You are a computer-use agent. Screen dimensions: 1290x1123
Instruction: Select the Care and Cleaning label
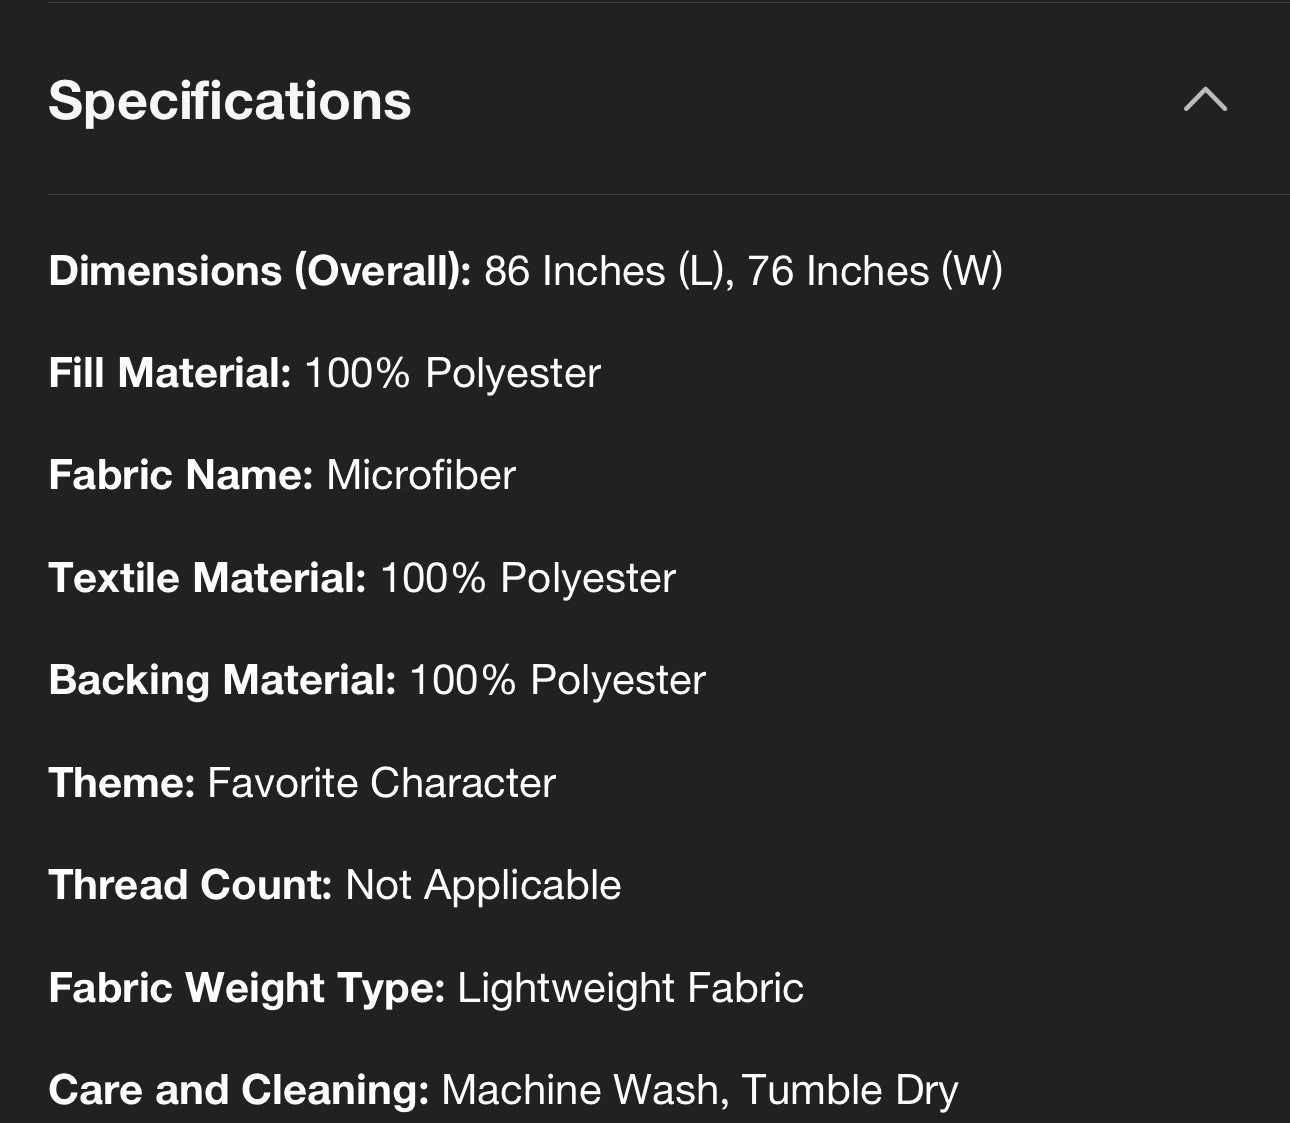pyautogui.click(x=238, y=1090)
